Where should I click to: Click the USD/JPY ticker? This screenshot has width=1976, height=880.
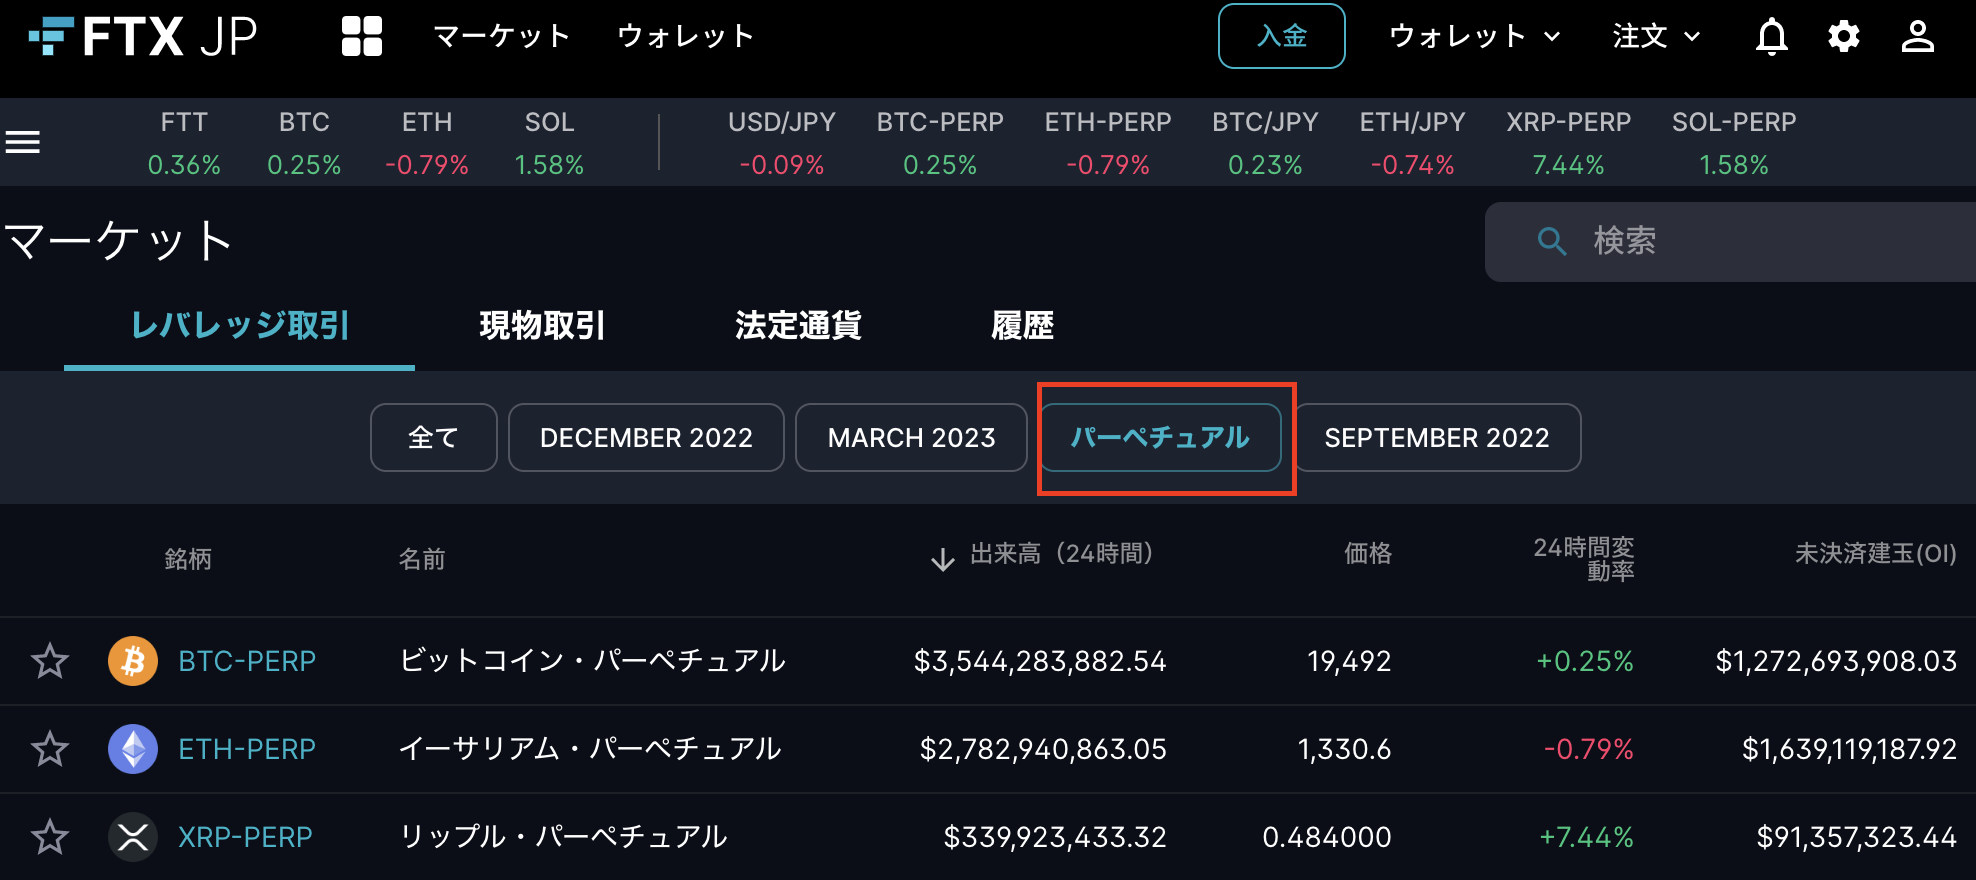pyautogui.click(x=782, y=143)
